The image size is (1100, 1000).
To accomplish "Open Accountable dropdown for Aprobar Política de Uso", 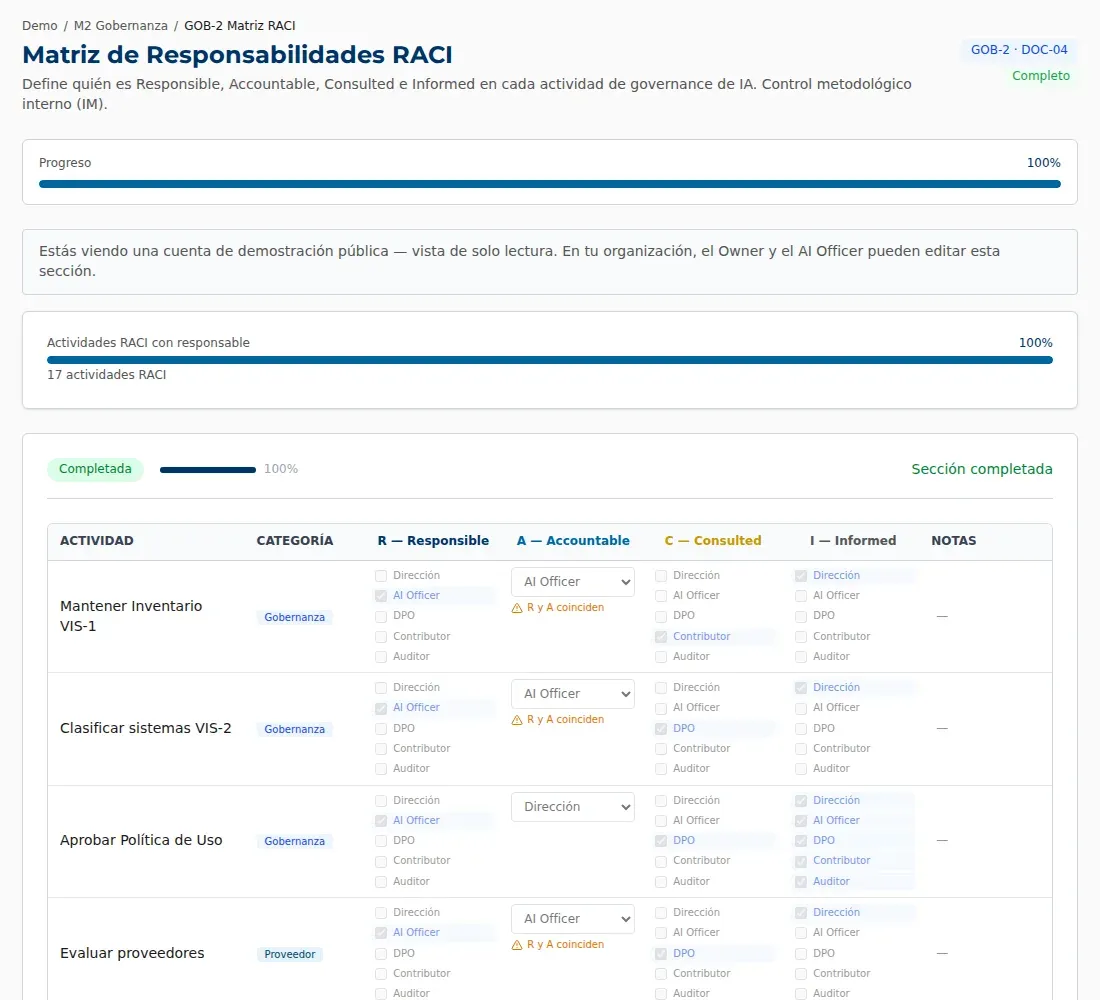I will tap(572, 807).
